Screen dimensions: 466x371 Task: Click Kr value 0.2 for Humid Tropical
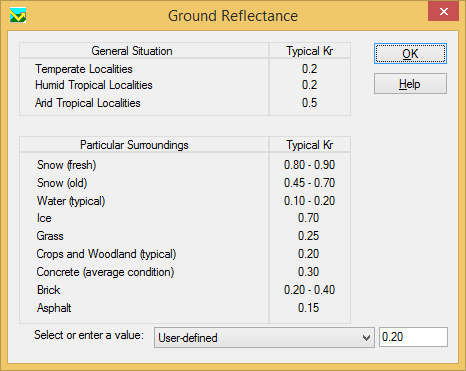309,85
